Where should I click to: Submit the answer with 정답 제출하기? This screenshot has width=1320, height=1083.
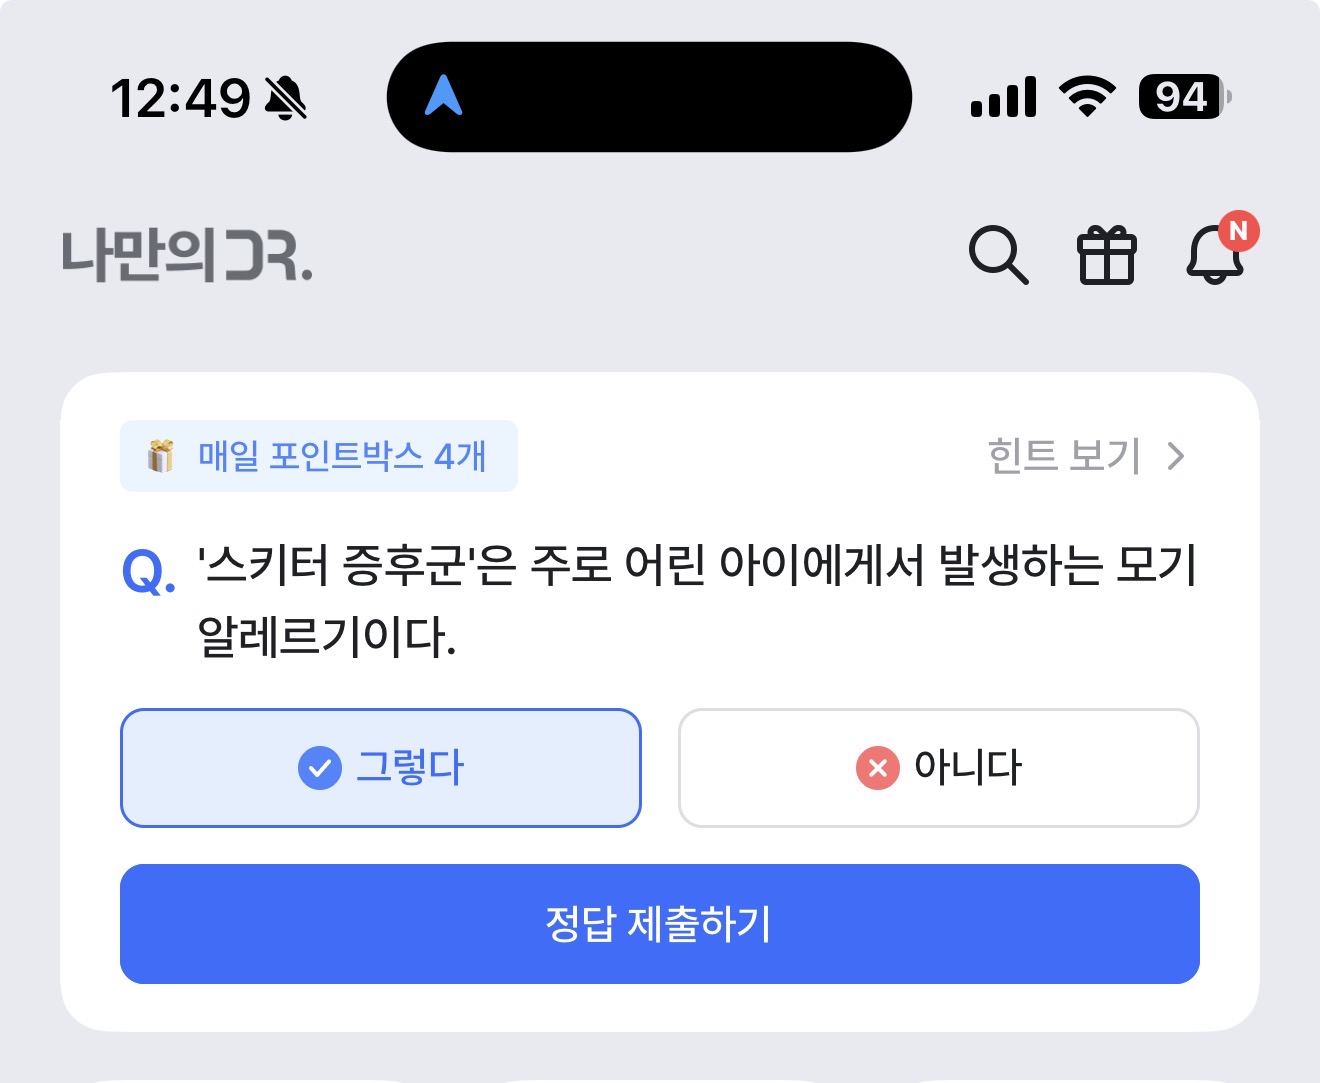(660, 924)
